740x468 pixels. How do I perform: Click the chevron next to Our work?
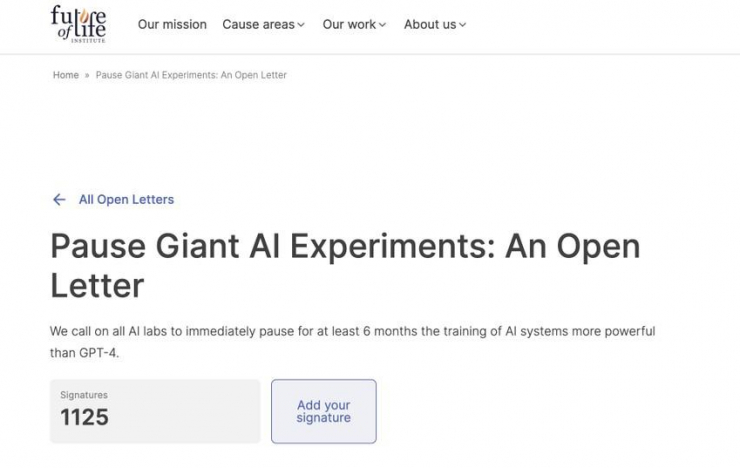(x=382, y=25)
